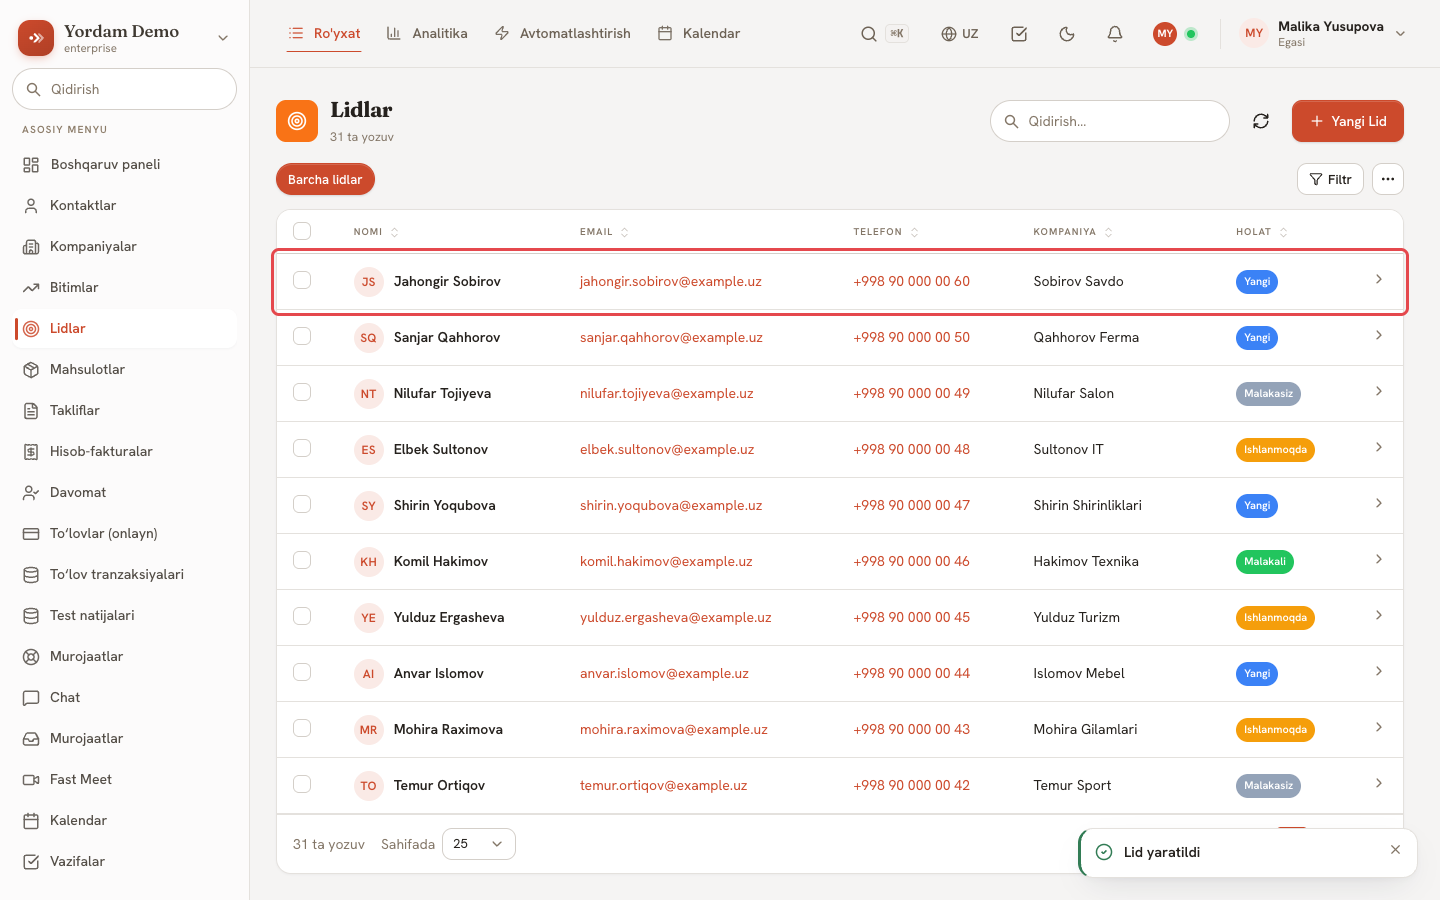Select all leads with header checkbox
Viewport: 1440px width, 900px height.
tap(302, 231)
